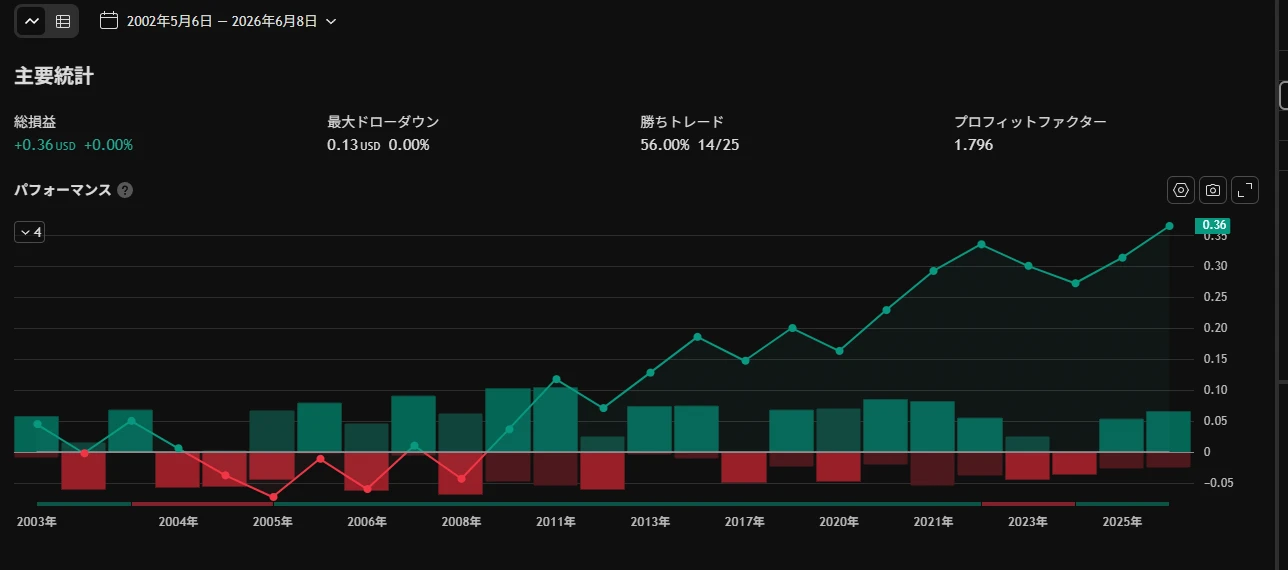This screenshot has height=570, width=1288.
Task: Click 2003年 axis label
Action: (37, 522)
